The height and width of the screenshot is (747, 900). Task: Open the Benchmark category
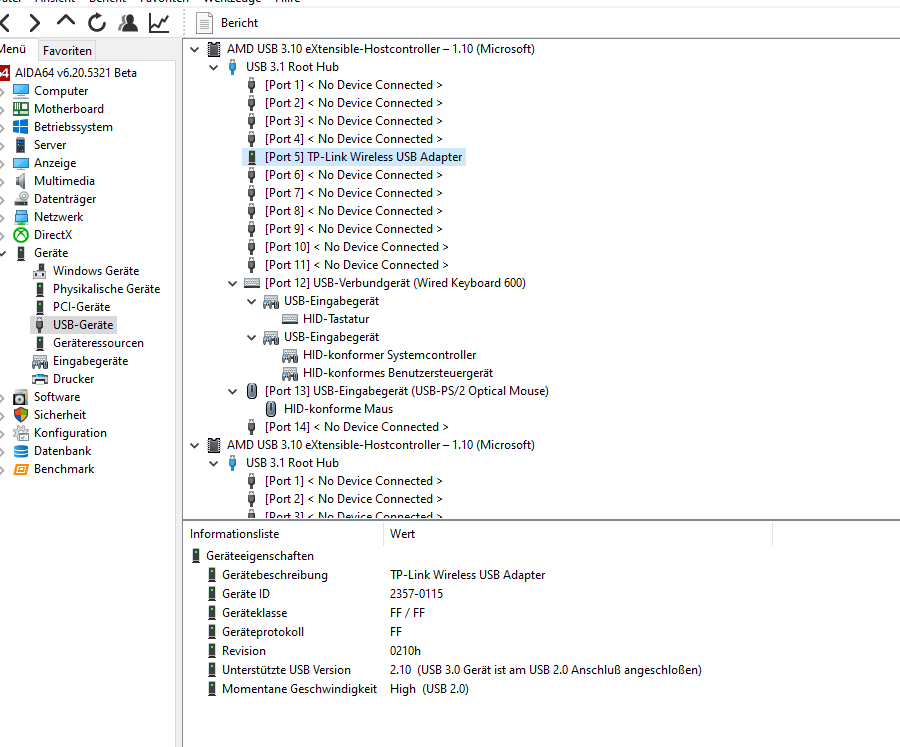coord(64,469)
